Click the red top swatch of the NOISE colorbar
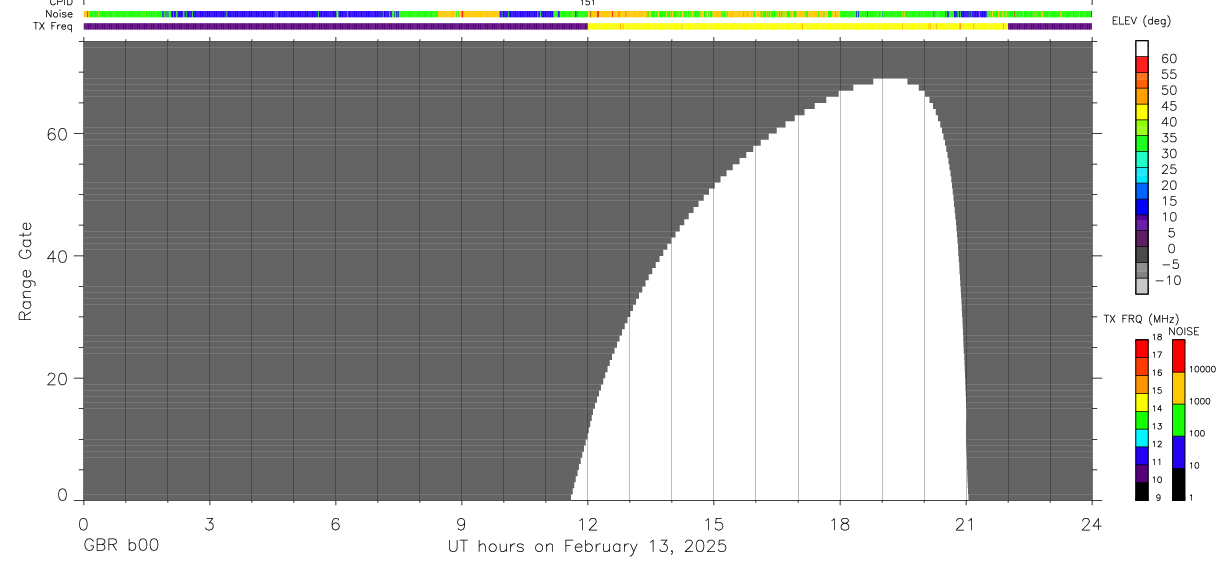1228x567 pixels. (x=1178, y=356)
